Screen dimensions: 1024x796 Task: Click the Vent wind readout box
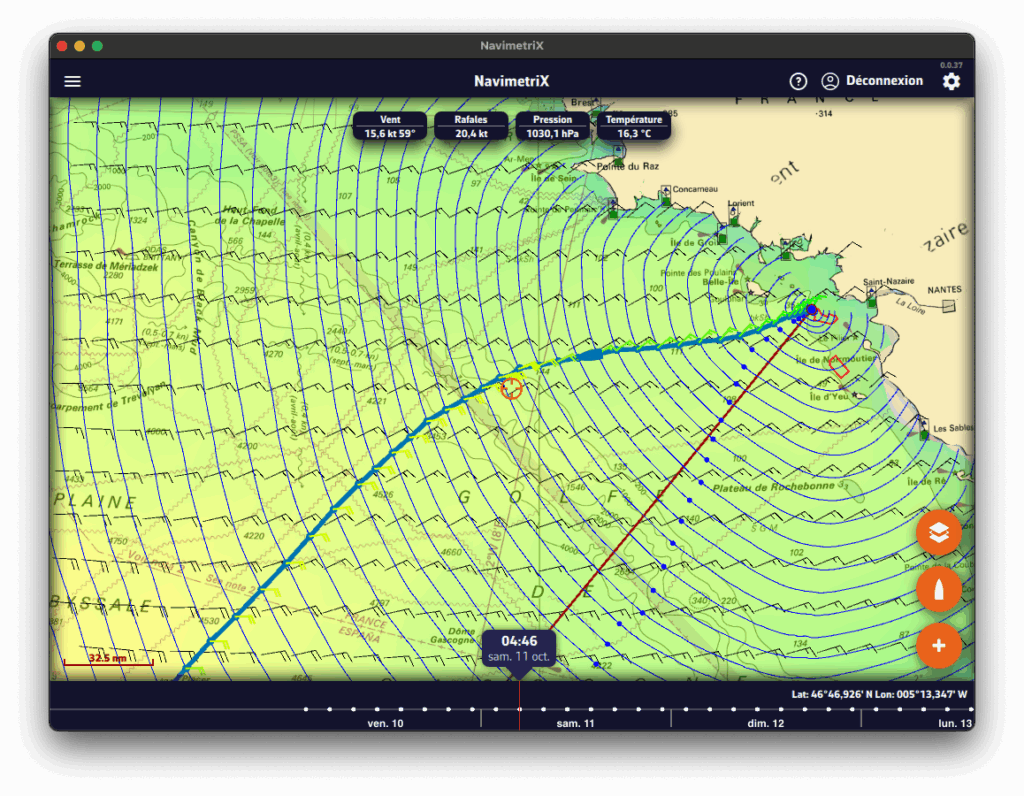coord(390,126)
